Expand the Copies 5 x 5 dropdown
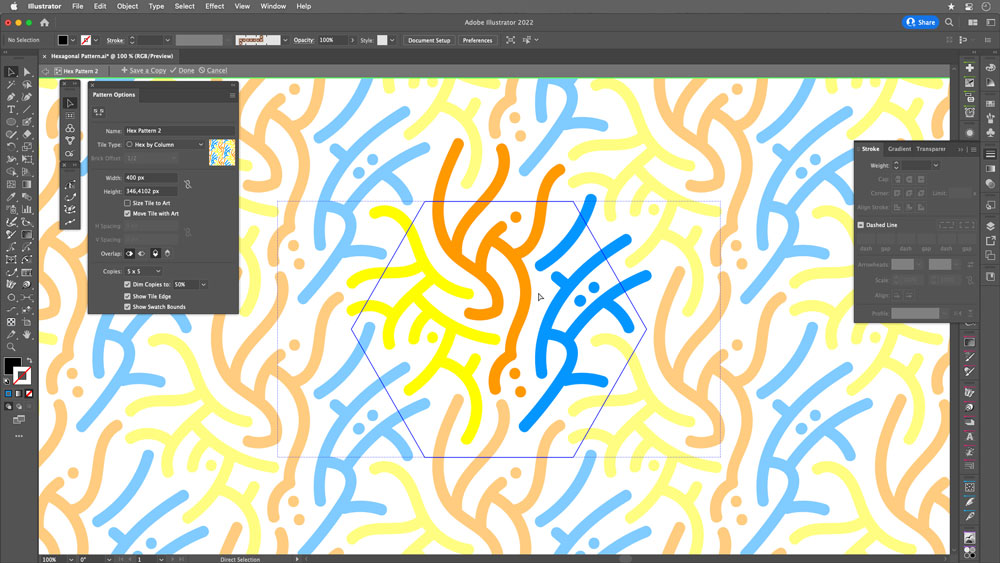The image size is (1000, 563). click(143, 272)
